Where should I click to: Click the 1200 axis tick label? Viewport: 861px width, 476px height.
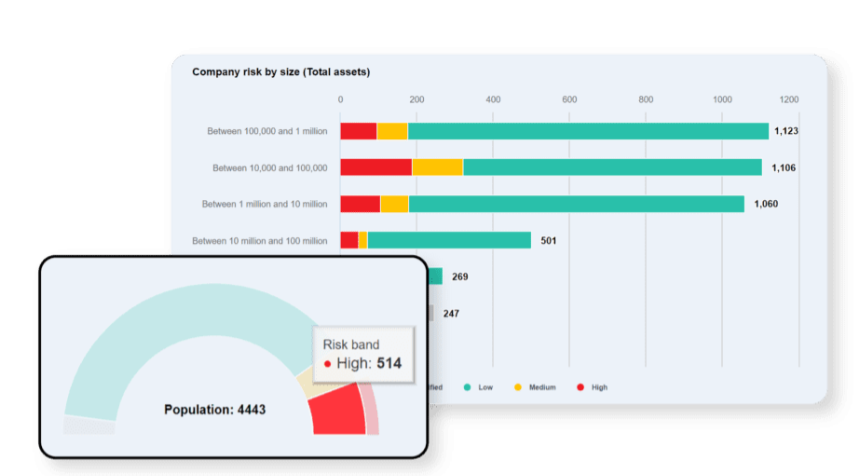tap(789, 99)
